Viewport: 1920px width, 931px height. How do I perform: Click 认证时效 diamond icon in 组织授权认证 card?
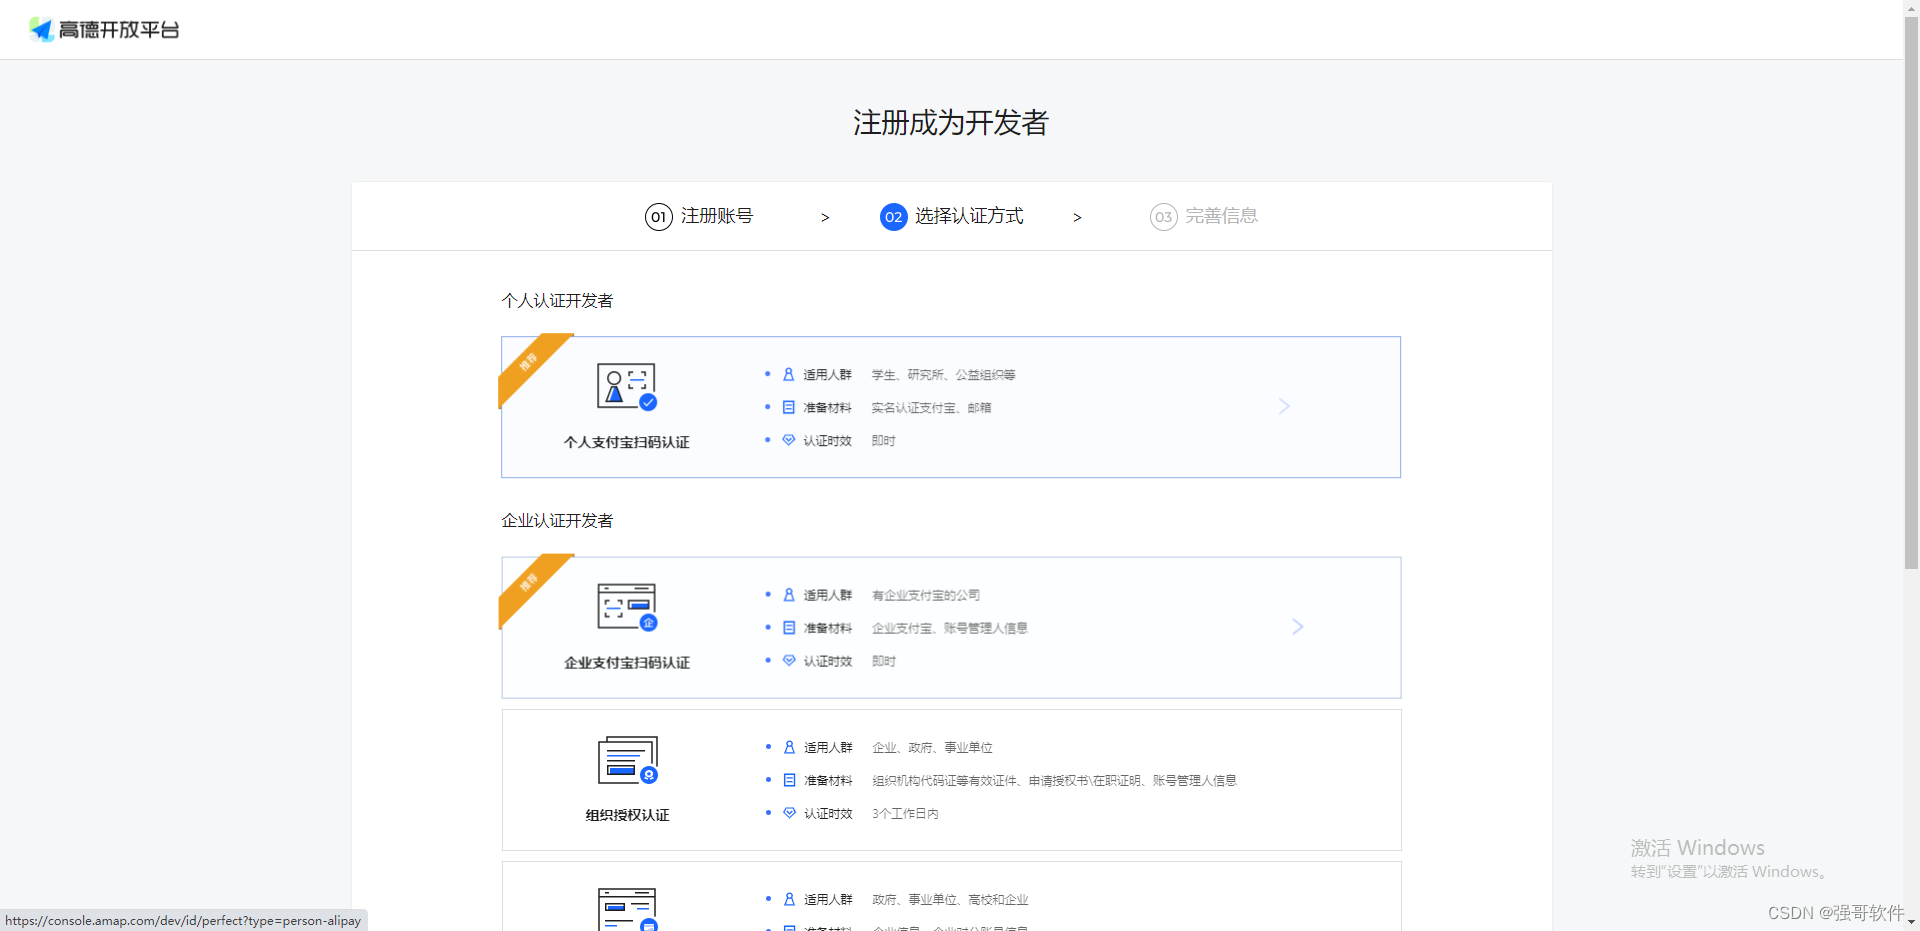(789, 813)
